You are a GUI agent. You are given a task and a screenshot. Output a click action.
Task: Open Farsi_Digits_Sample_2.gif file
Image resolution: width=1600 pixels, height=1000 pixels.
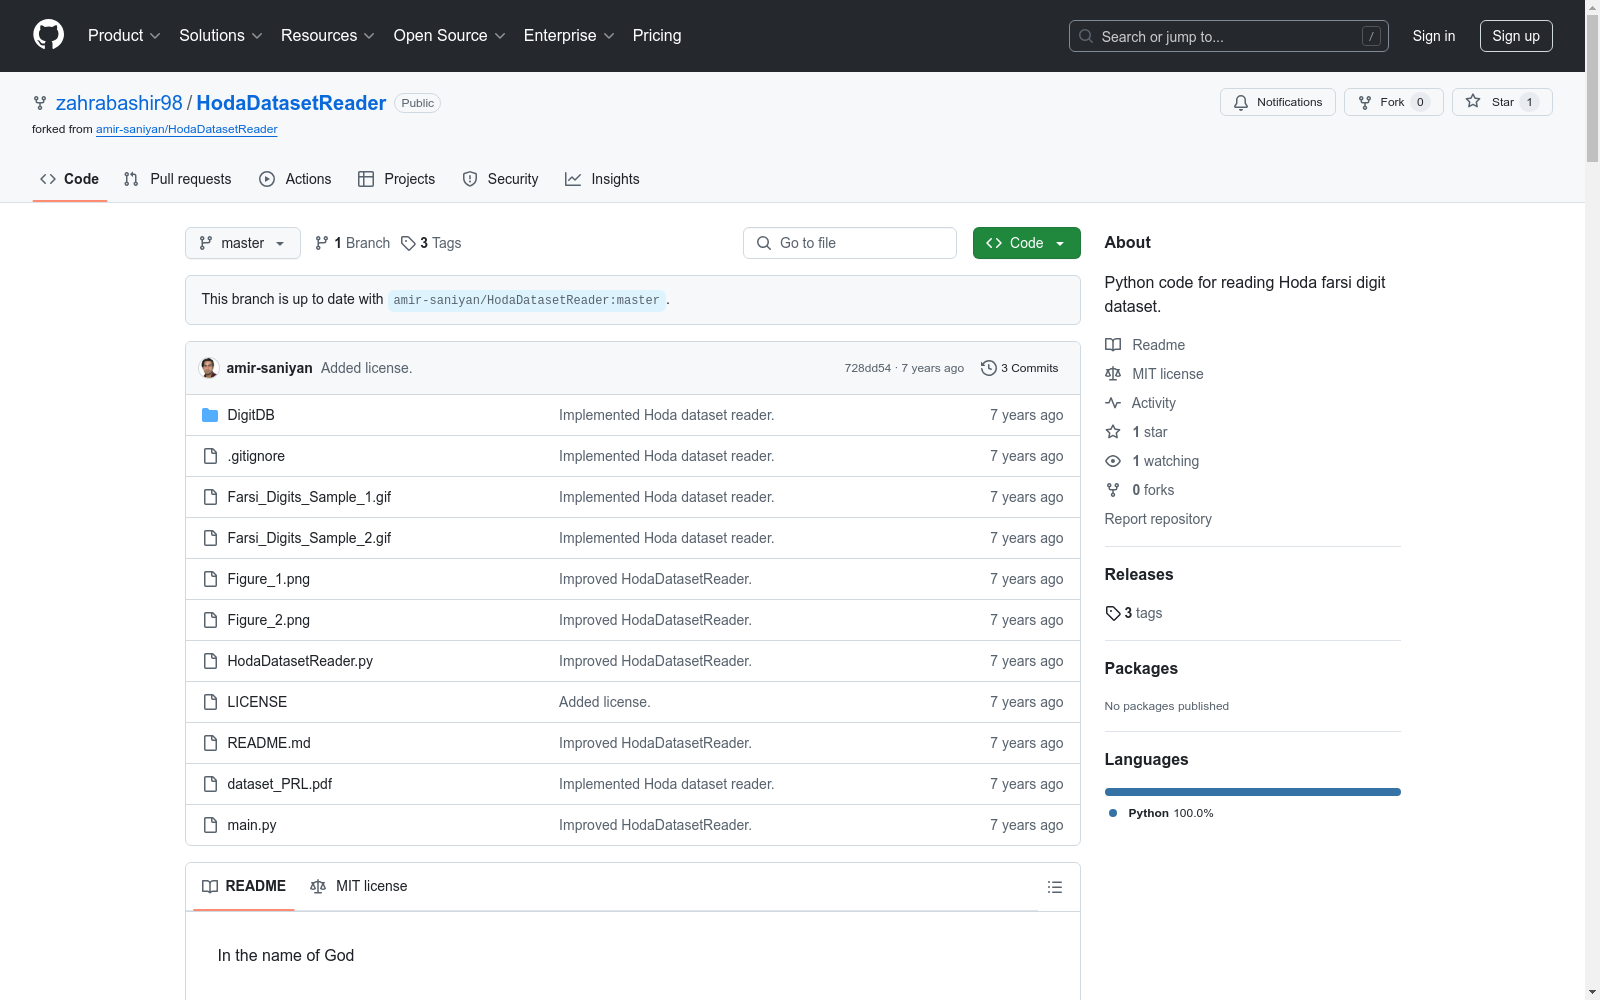pyautogui.click(x=309, y=538)
